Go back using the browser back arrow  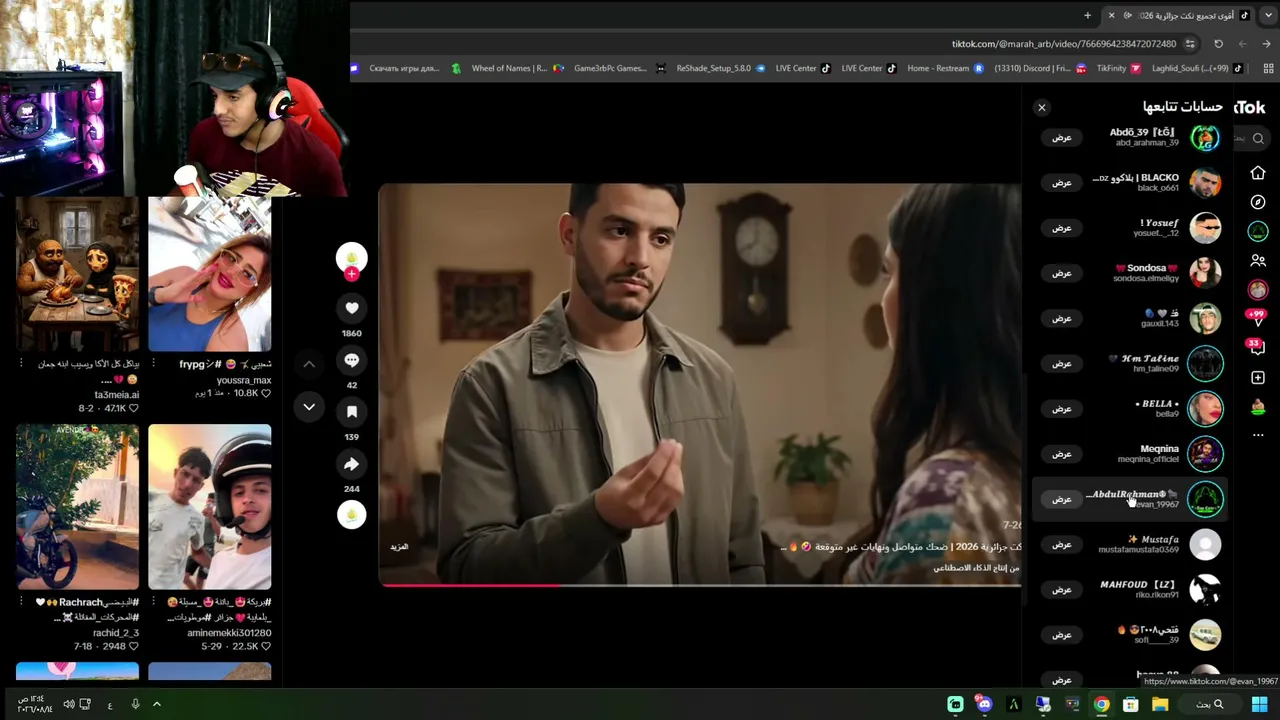pos(1266,44)
